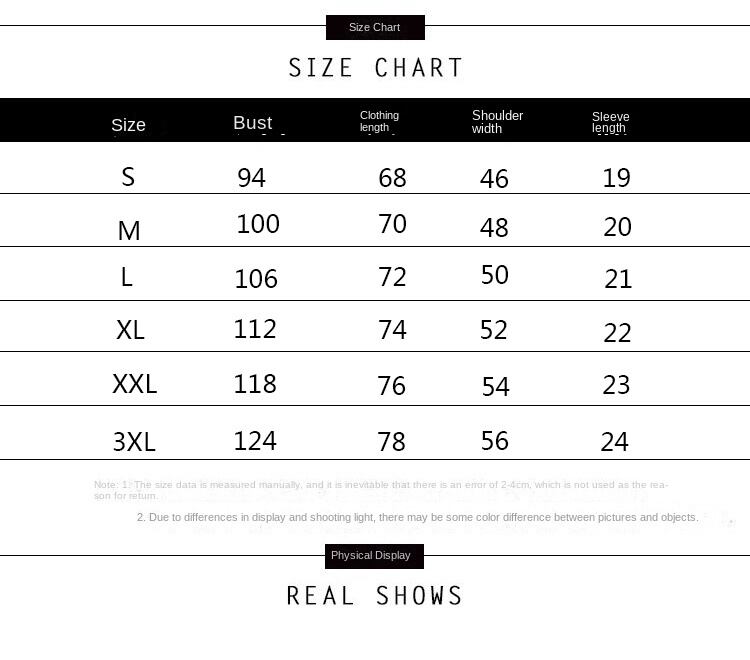Screen dimensions: 750x660
Task: Select the bust value 124 for 3XL
Action: tap(255, 440)
